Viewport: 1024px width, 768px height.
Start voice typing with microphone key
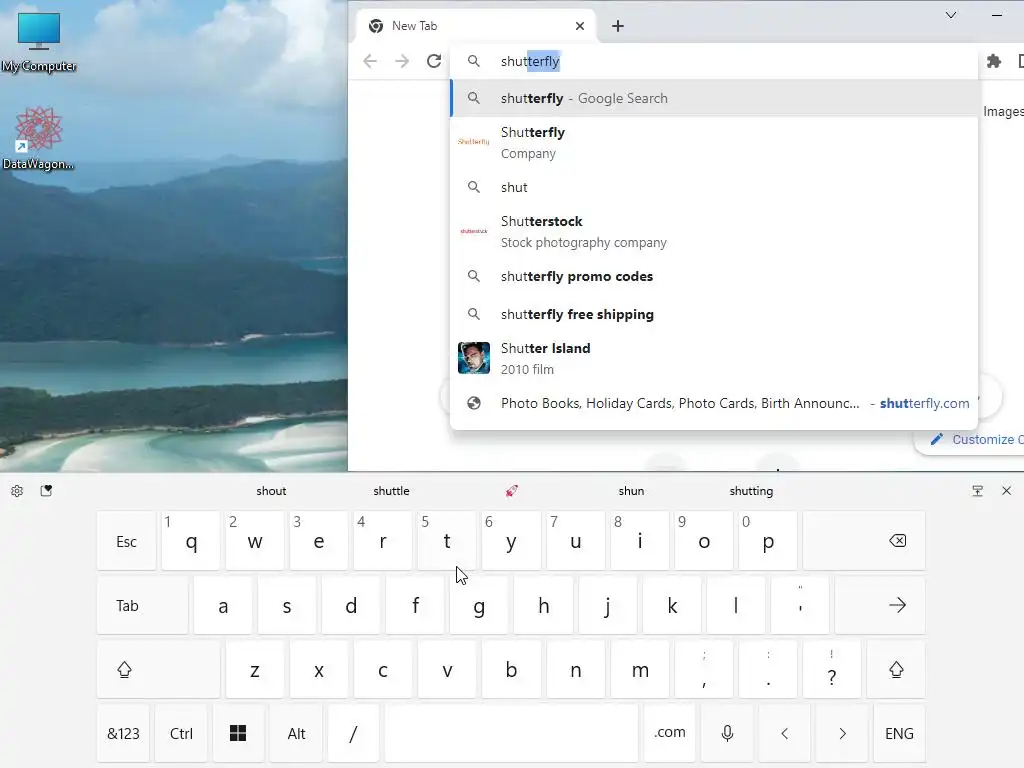coord(727,733)
